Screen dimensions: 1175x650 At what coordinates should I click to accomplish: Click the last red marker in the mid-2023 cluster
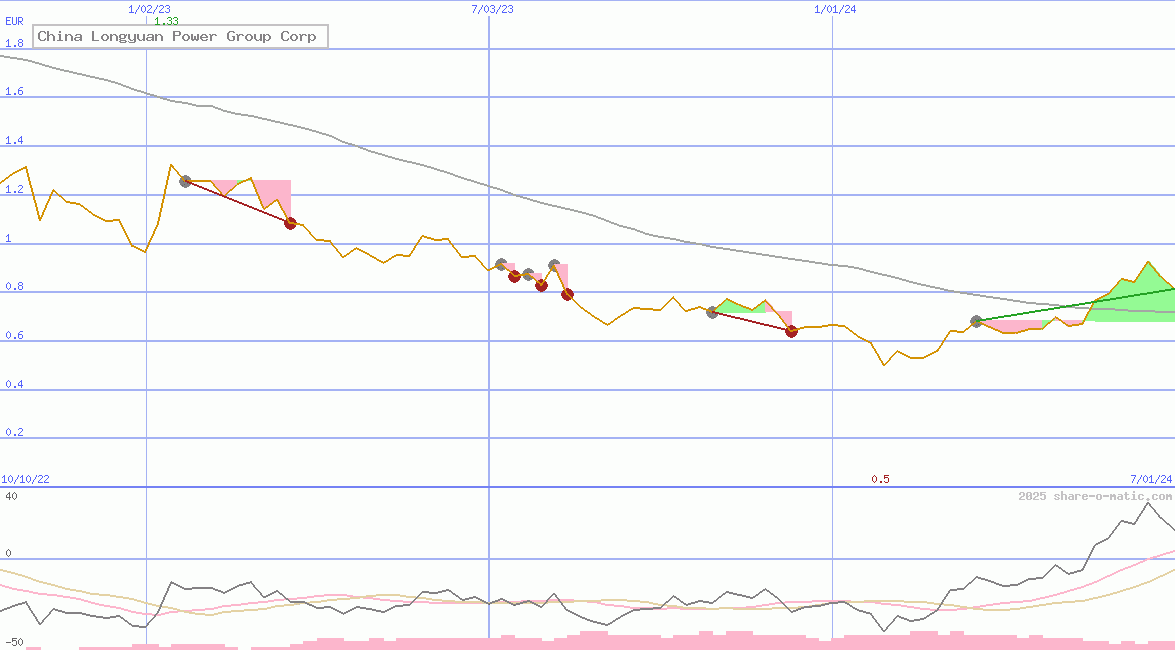(x=567, y=294)
